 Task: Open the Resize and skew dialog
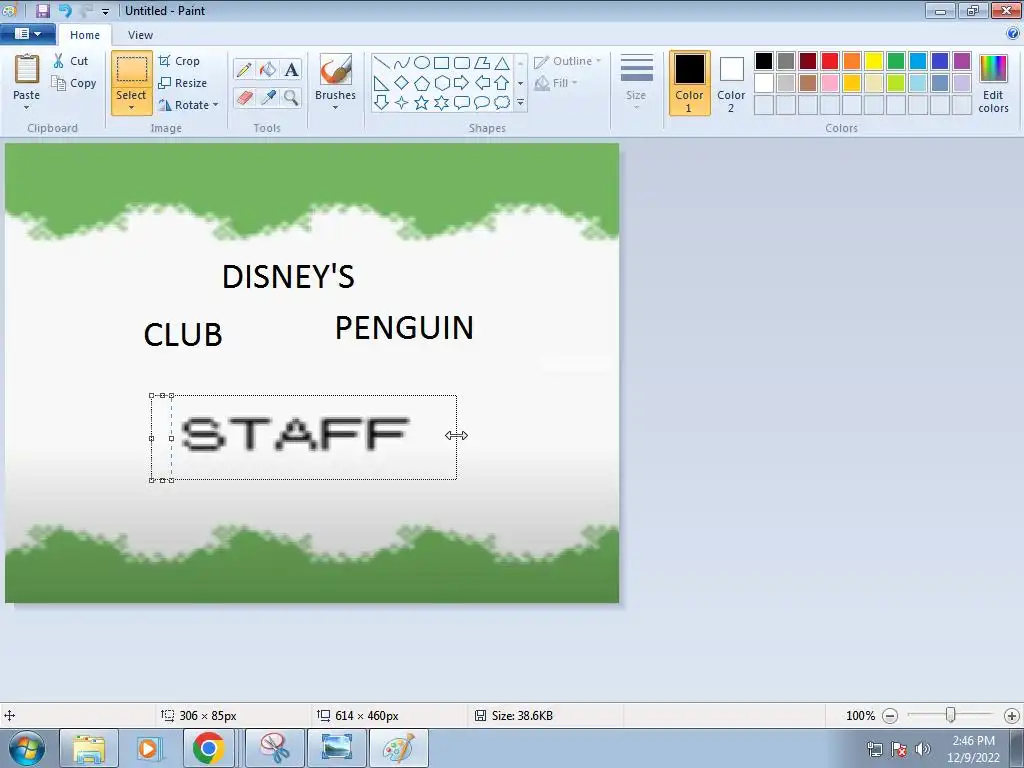183,83
